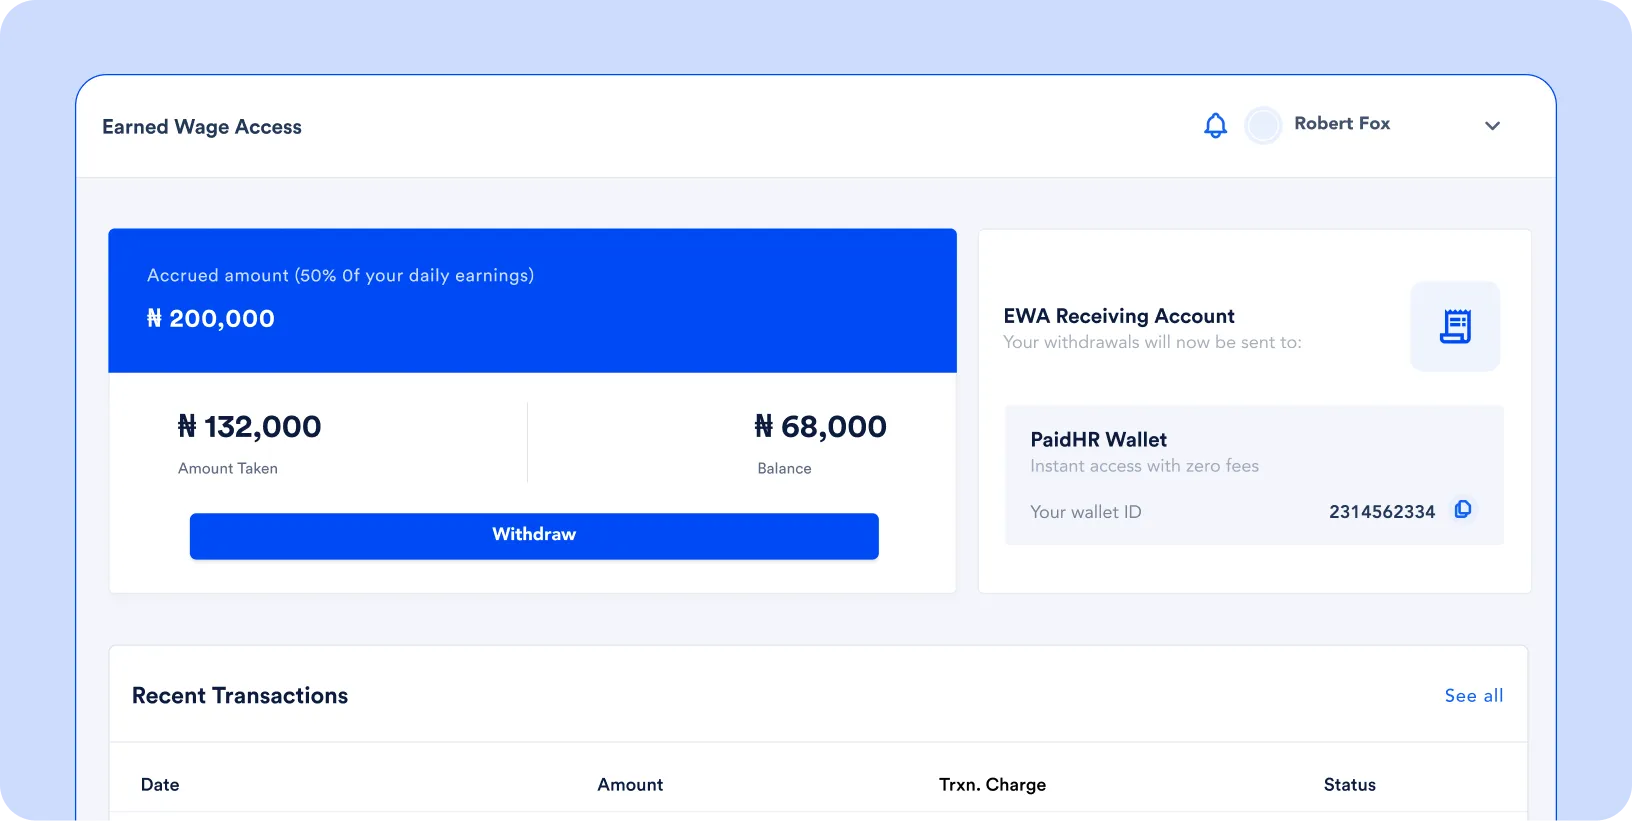Open the notifications bell

coord(1215,126)
